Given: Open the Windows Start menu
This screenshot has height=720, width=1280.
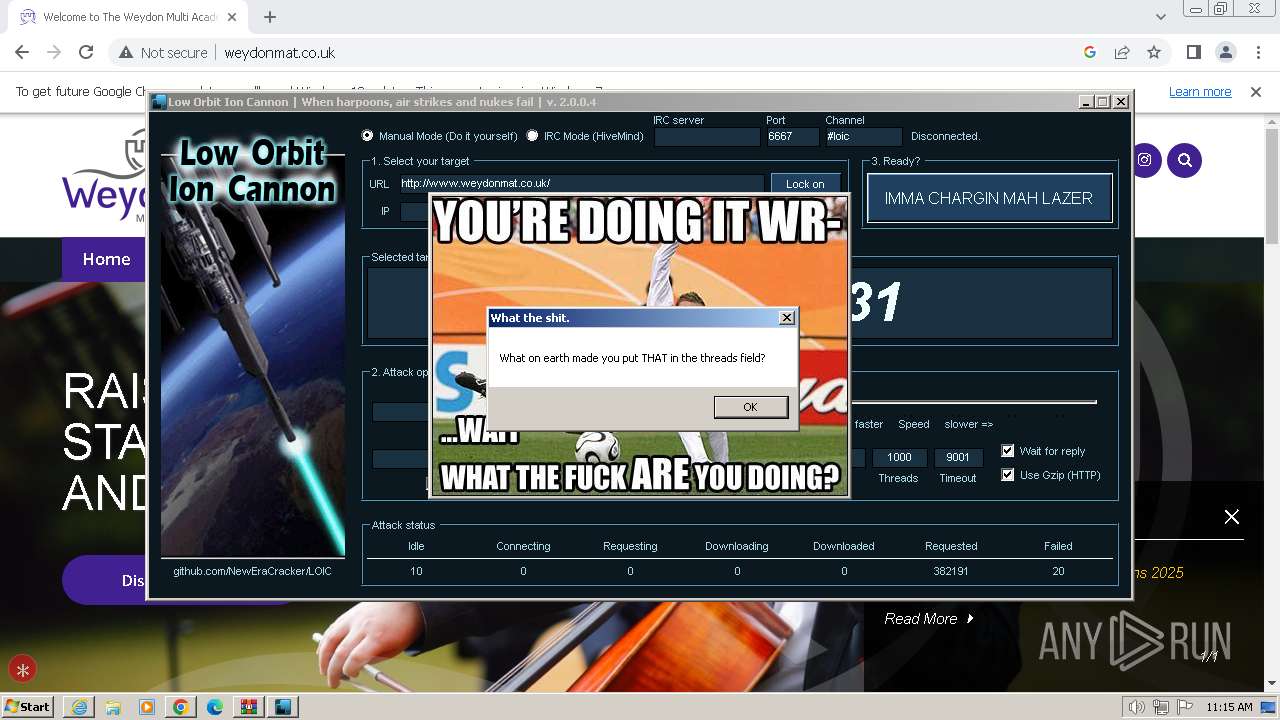Looking at the screenshot, I should tap(28, 707).
